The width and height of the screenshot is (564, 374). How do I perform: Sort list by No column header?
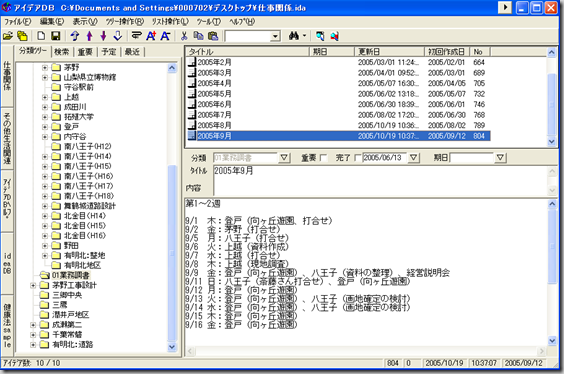480,52
